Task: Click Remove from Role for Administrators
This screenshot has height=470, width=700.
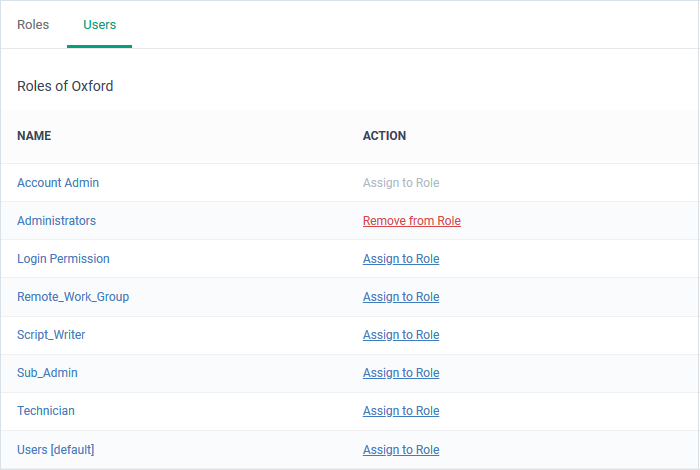Action: click(412, 220)
